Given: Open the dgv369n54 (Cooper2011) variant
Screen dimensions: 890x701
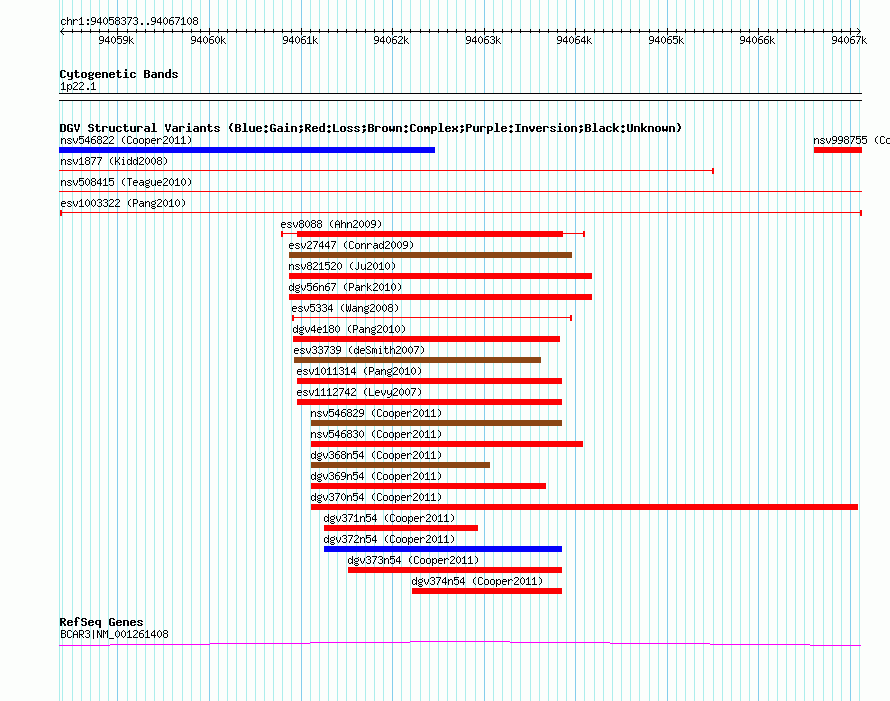Looking at the screenshot, I should tap(376, 476).
